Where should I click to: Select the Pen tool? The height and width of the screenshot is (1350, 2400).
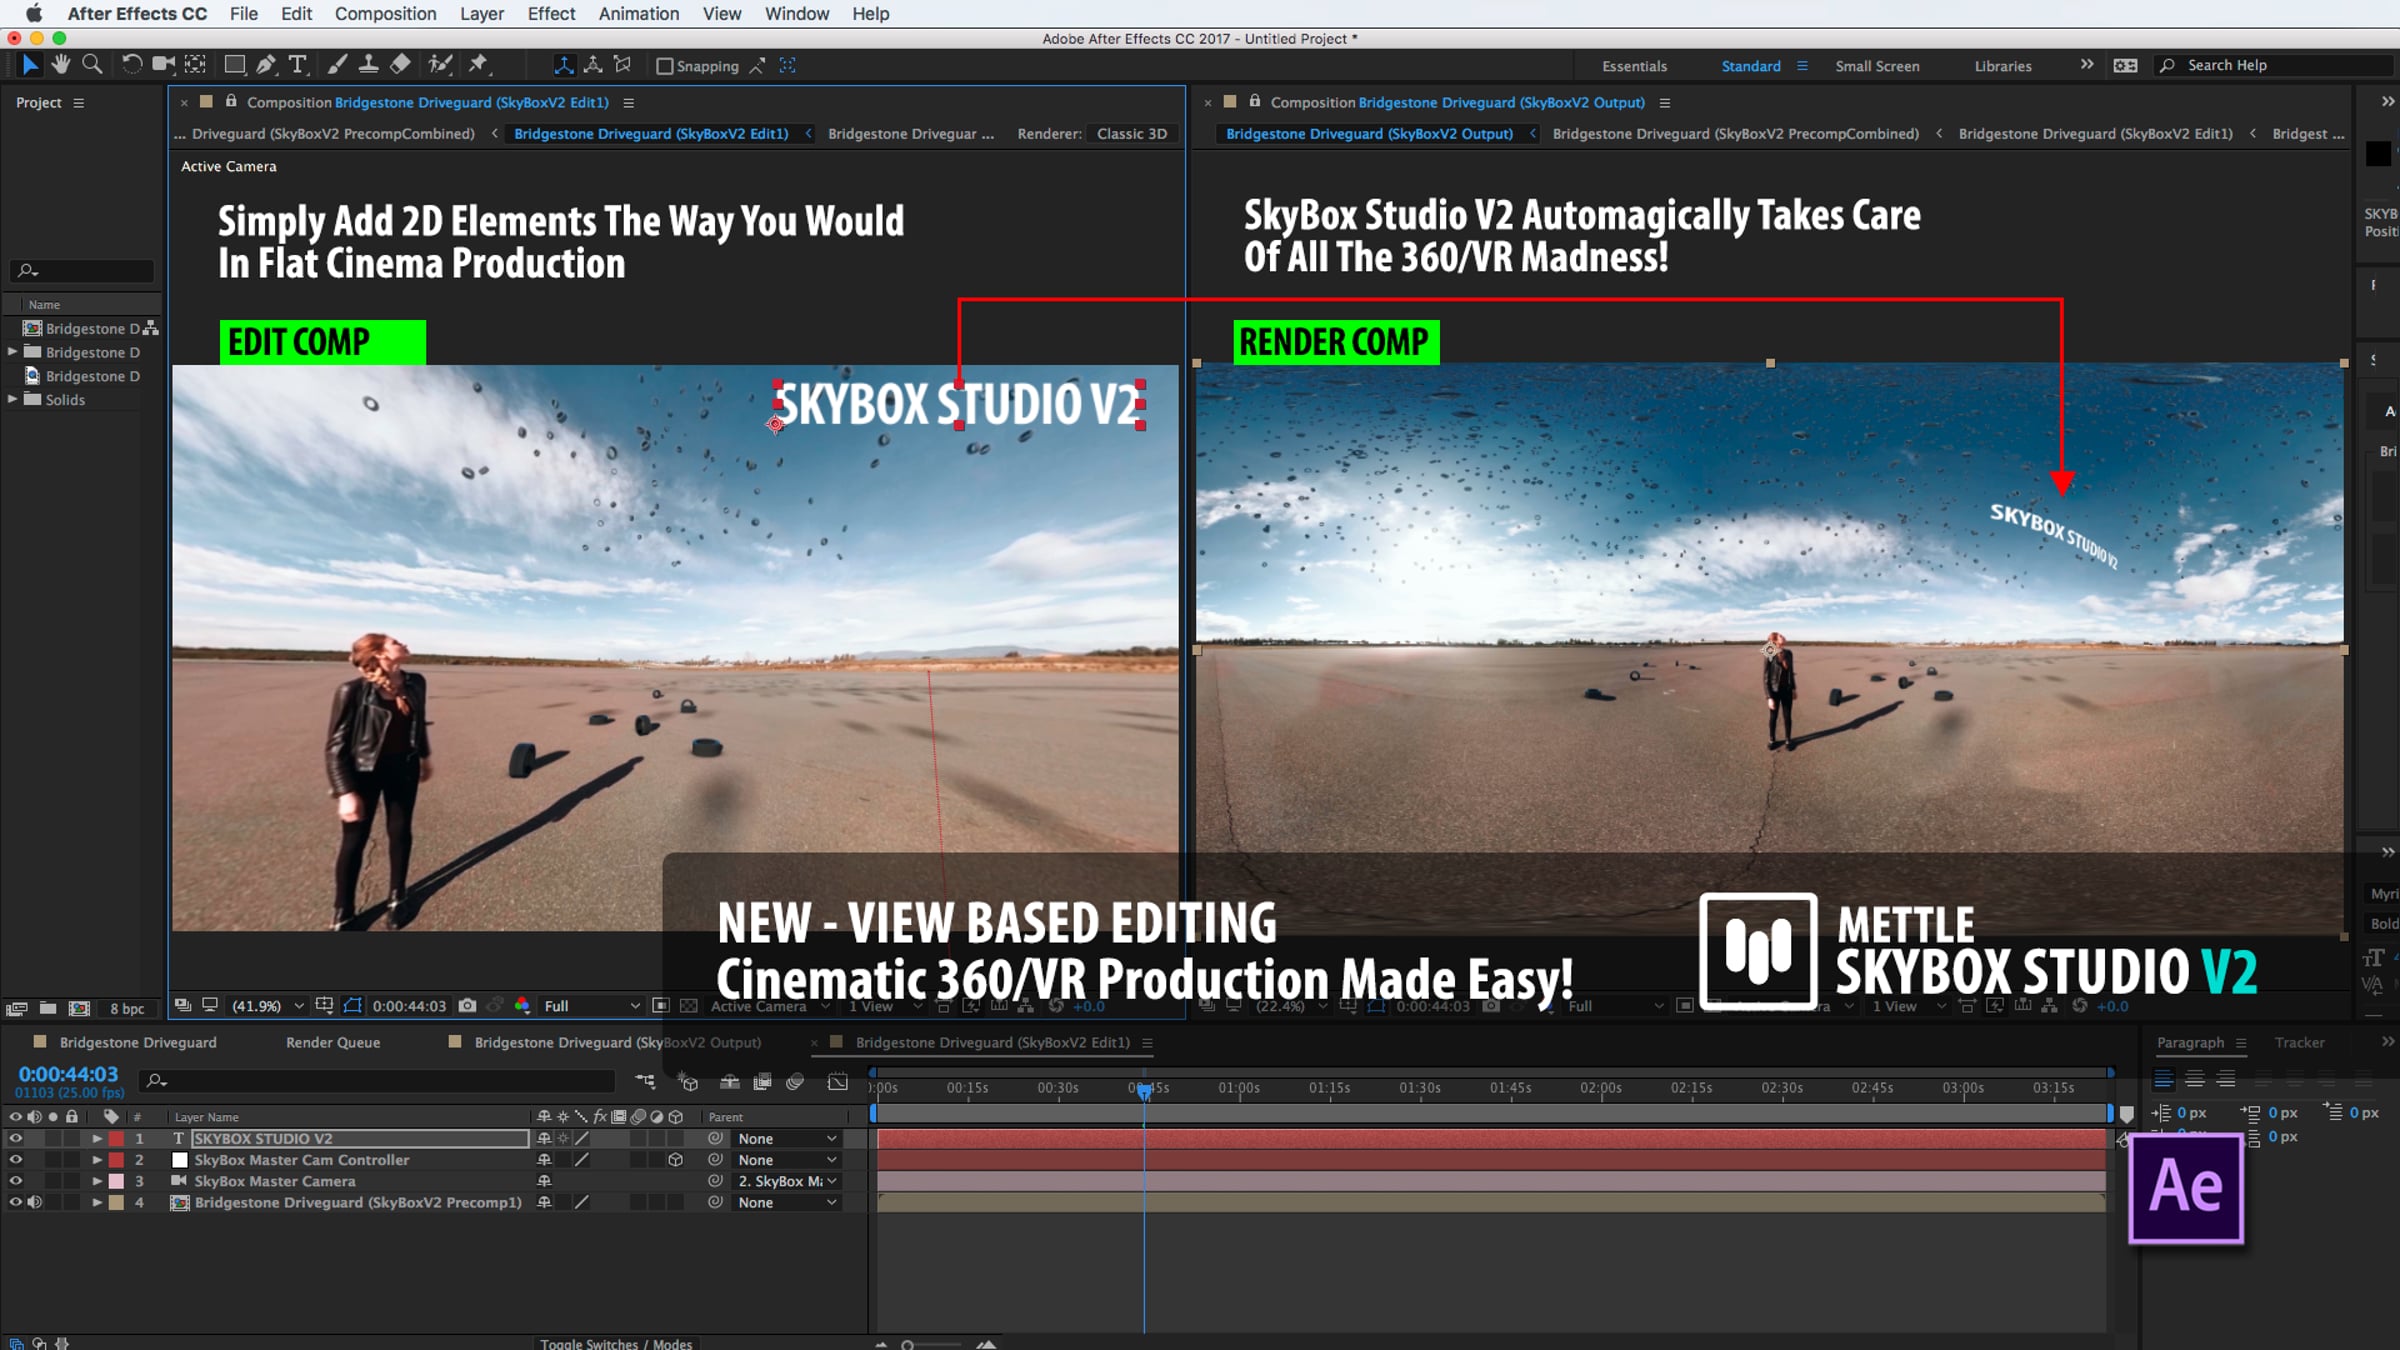click(266, 65)
